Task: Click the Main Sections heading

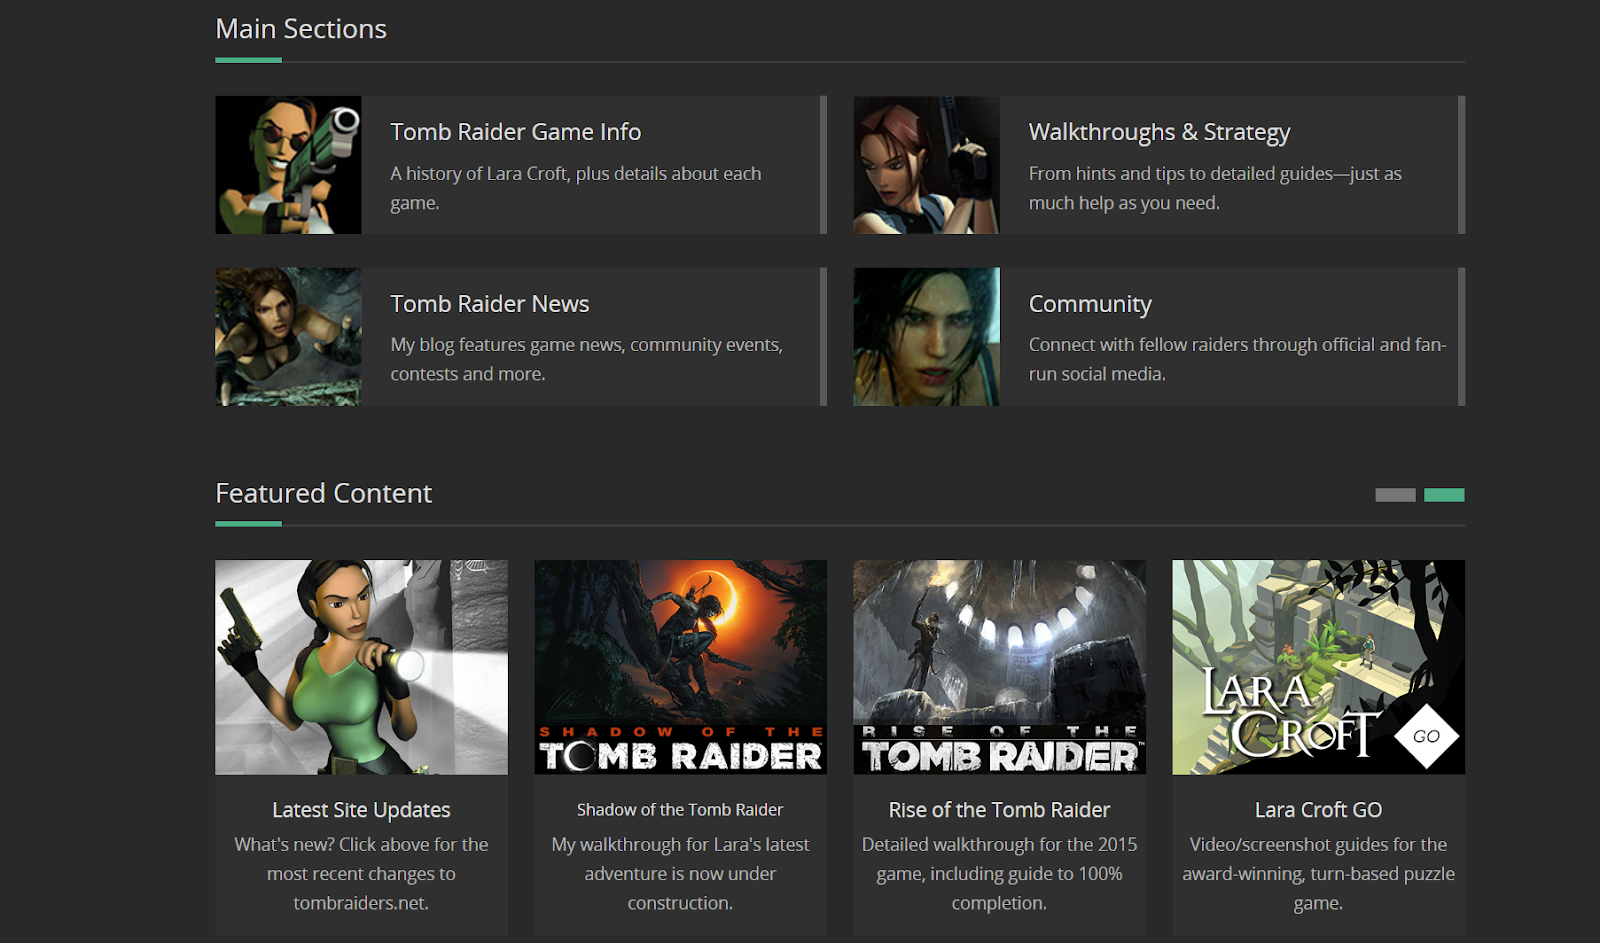Action: tap(300, 29)
